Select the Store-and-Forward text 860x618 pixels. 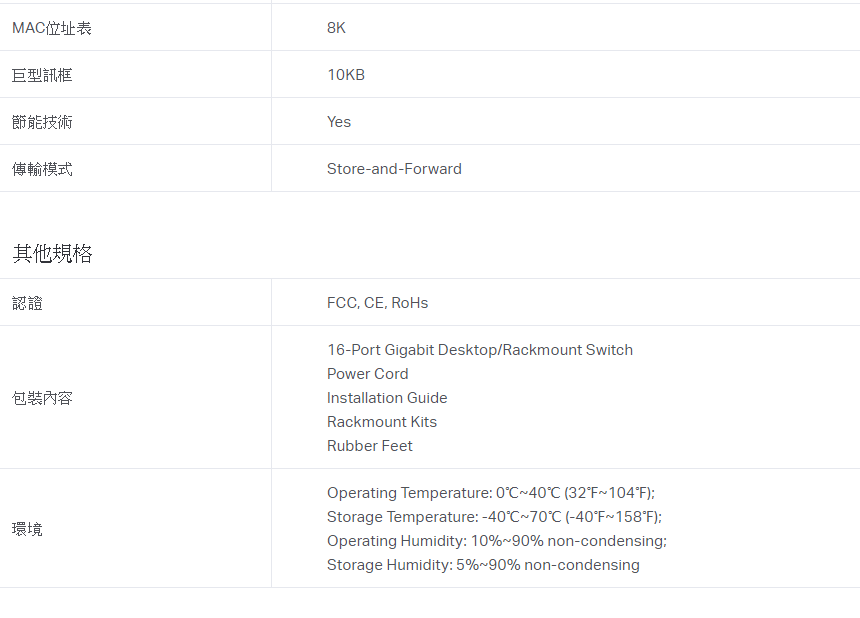pyautogui.click(x=394, y=169)
